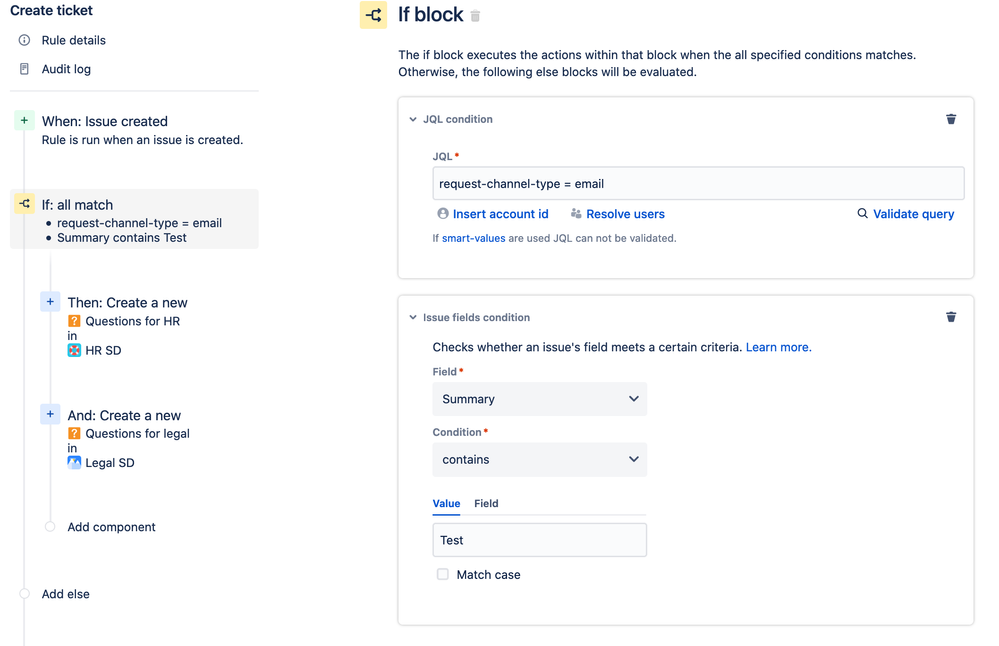Click the Audit log document icon

pos(25,69)
